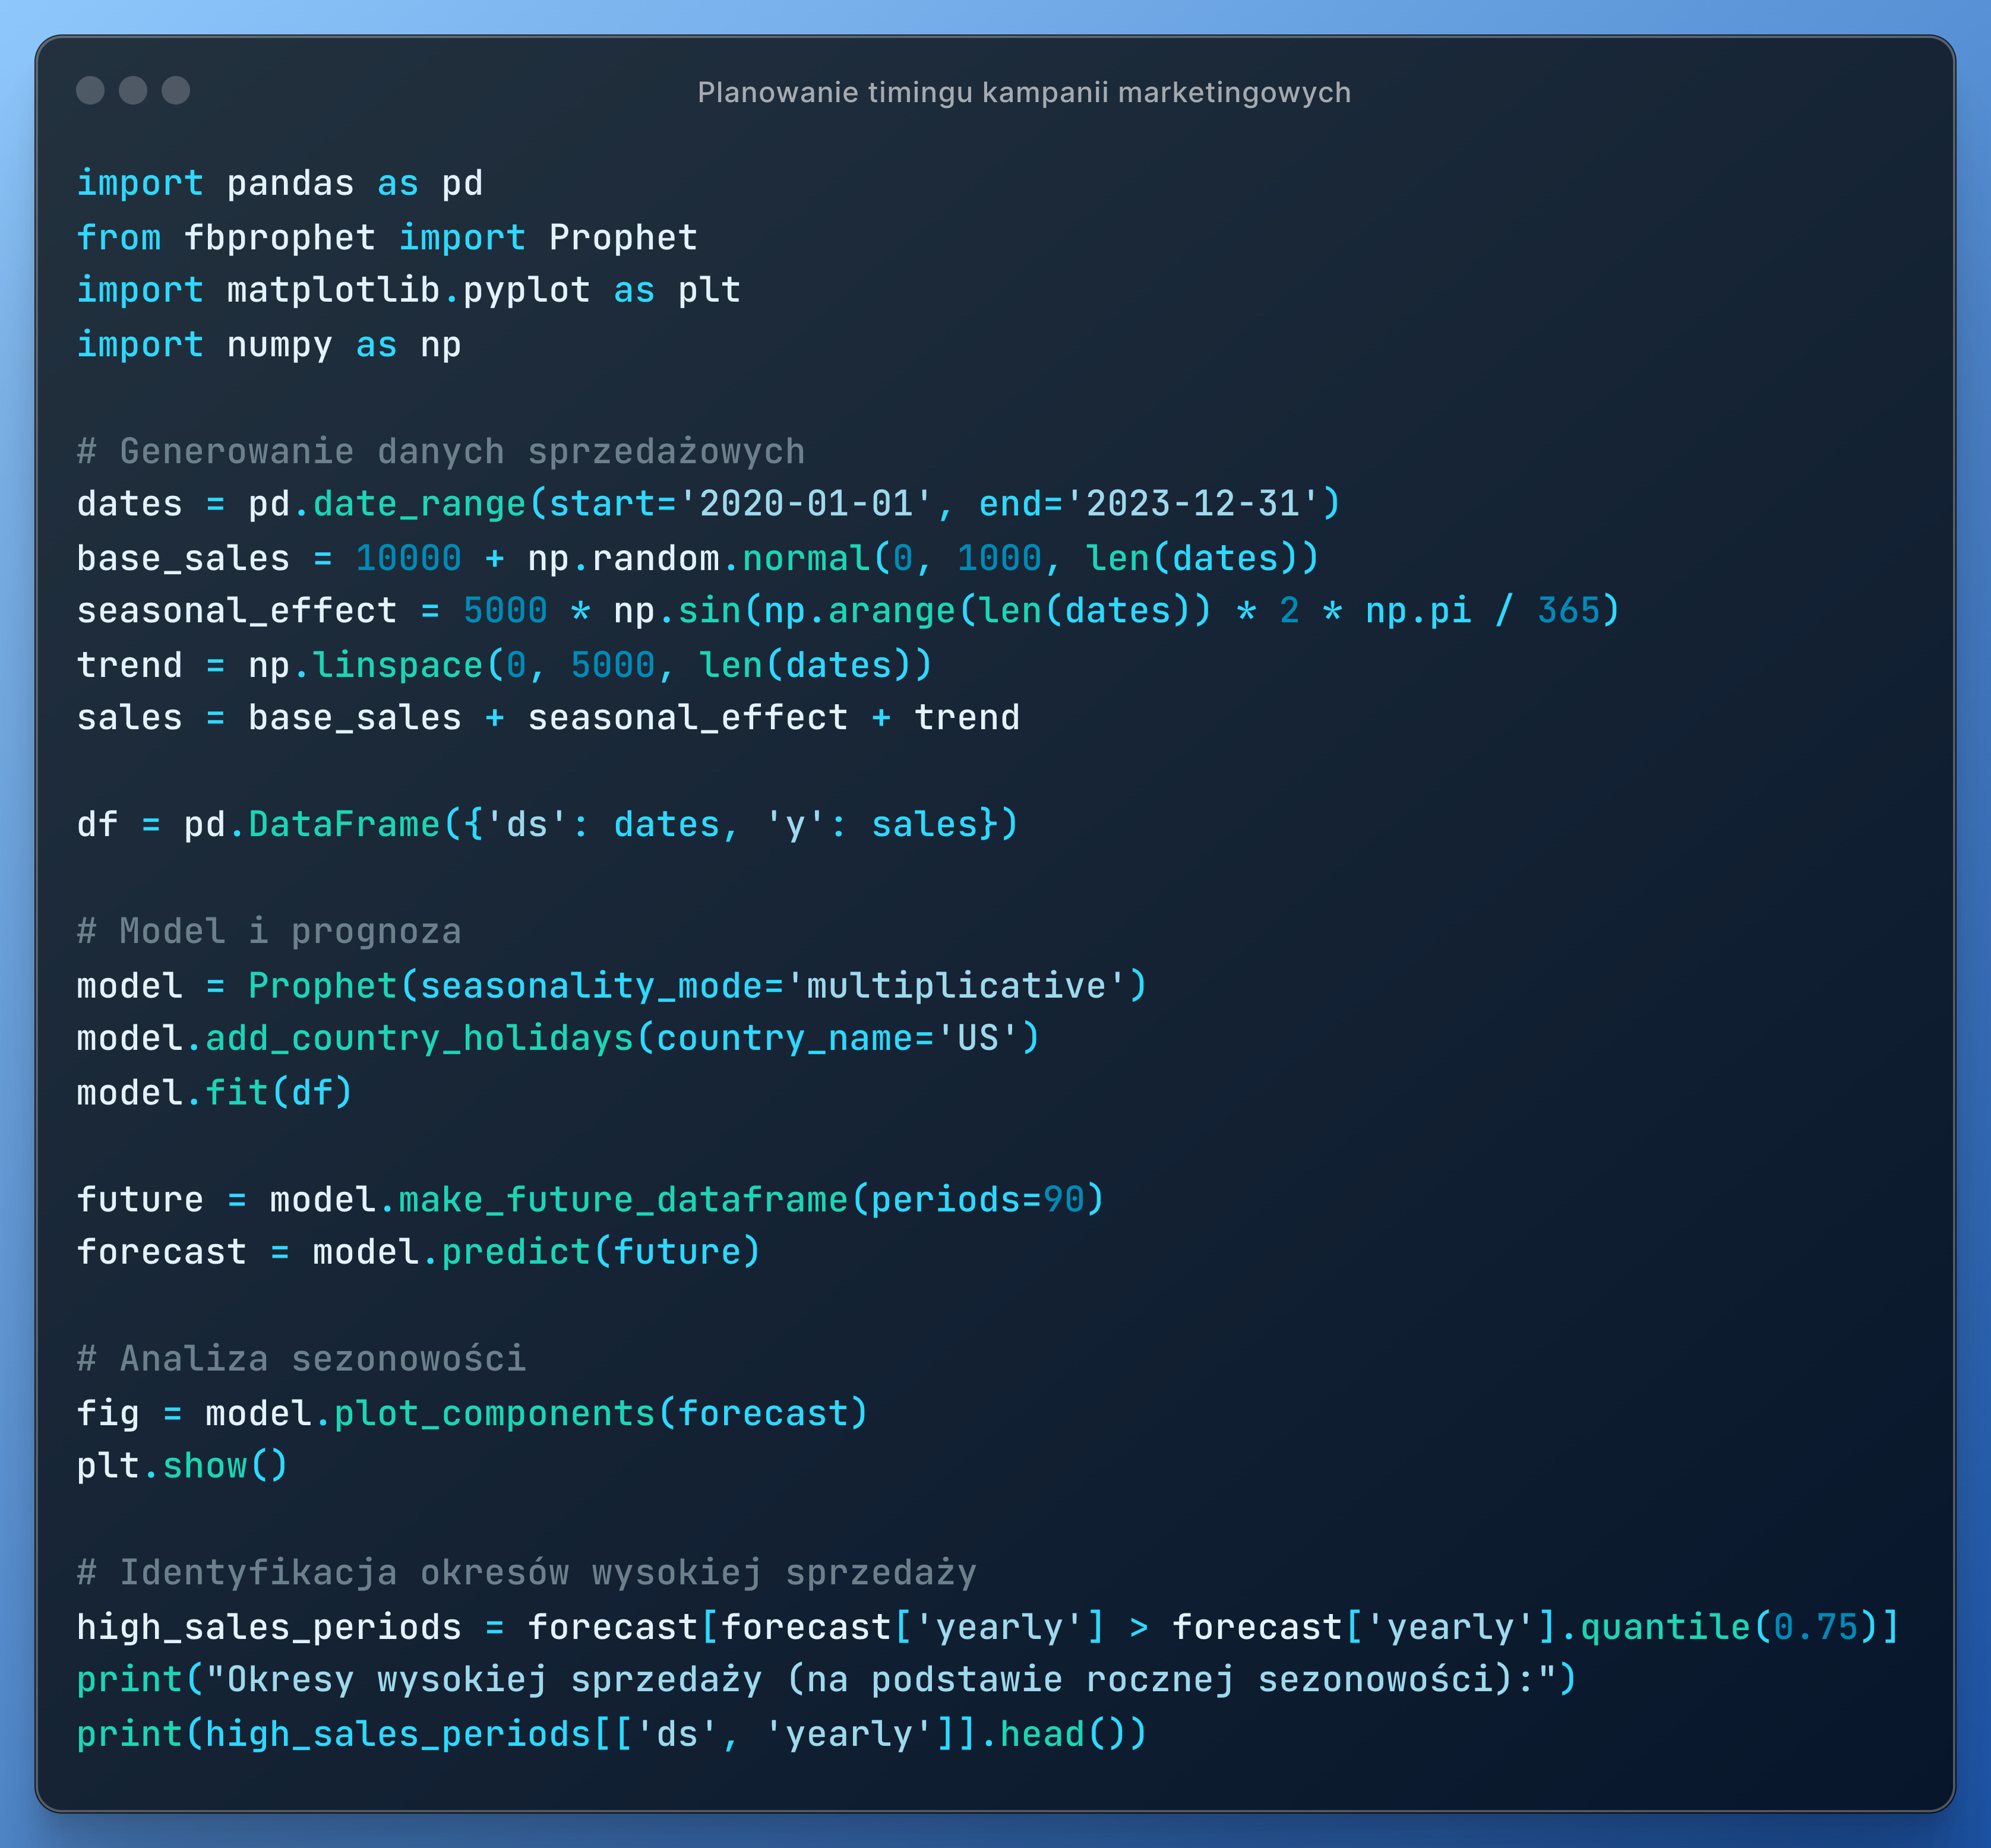This screenshot has width=1991, height=1848.
Task: Click the 'linspace' function name
Action: [x=398, y=665]
